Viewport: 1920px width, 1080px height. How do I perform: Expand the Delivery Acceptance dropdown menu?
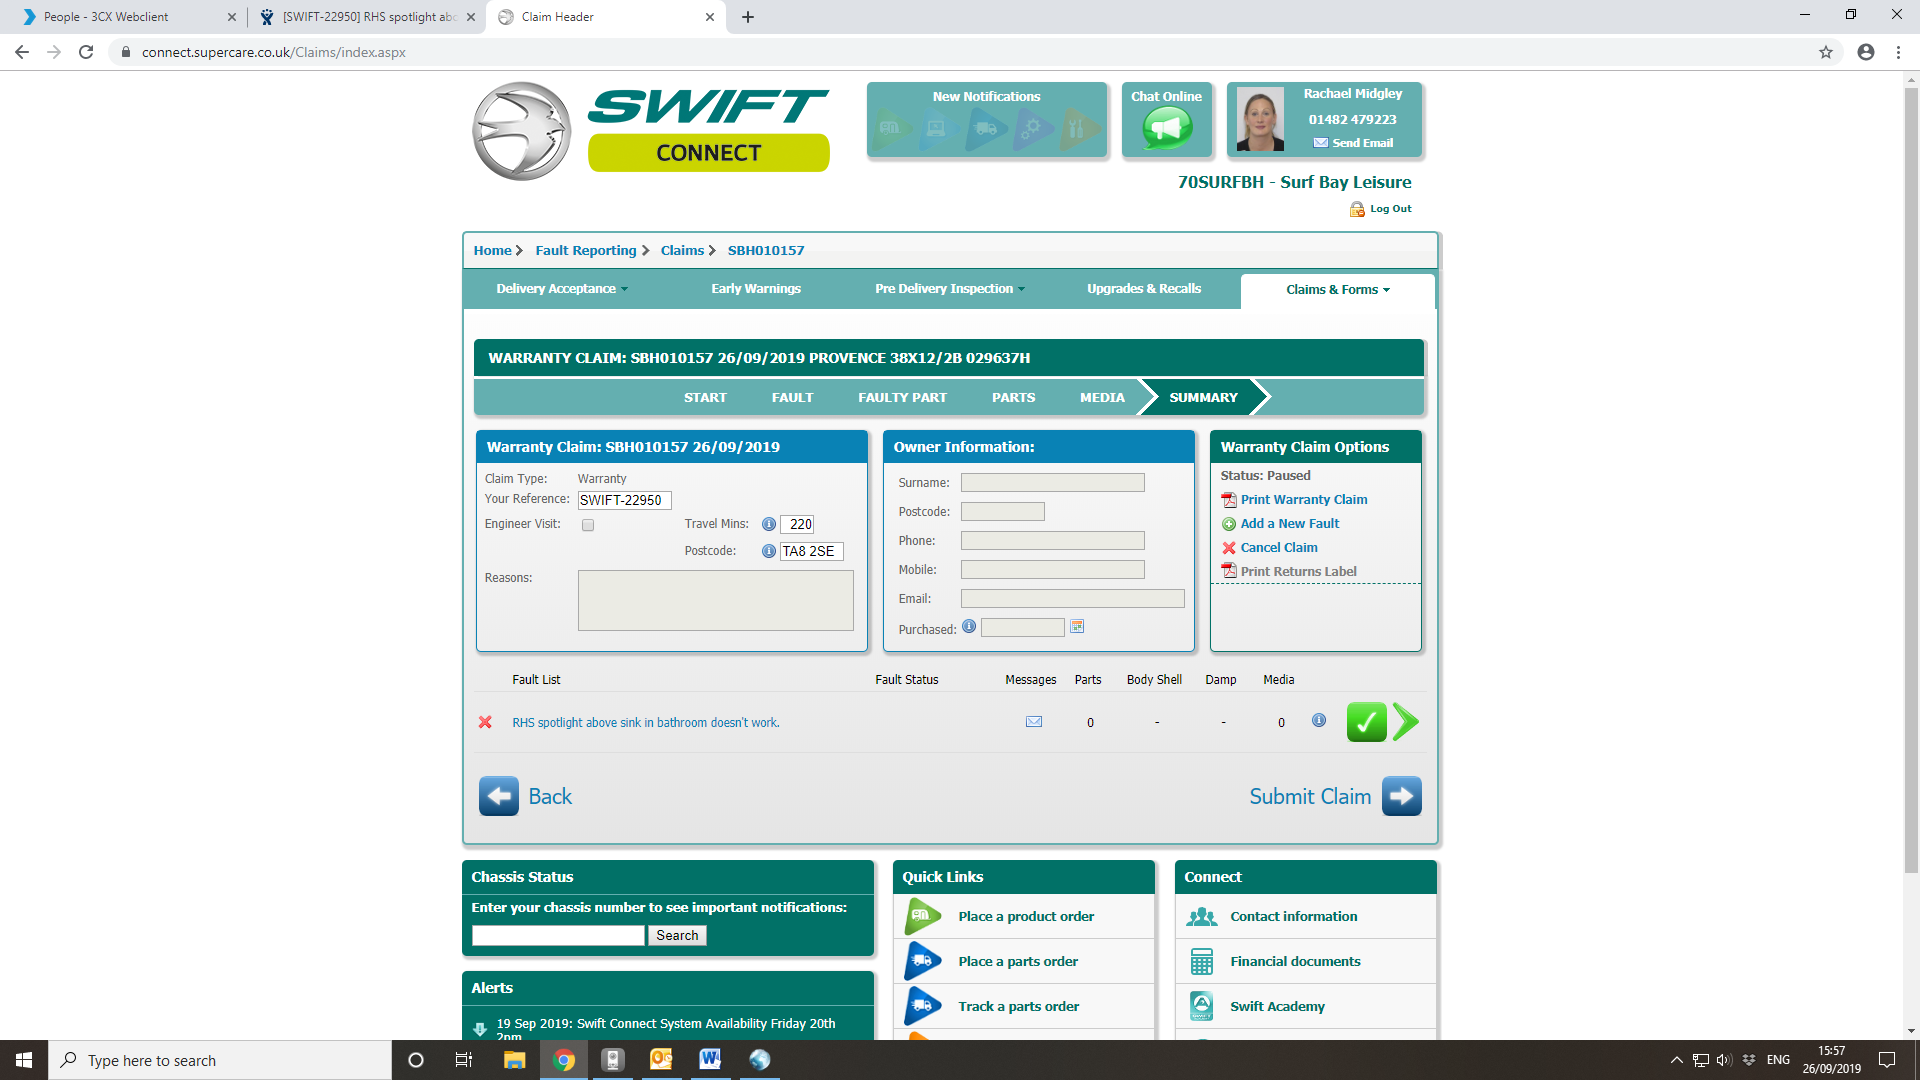click(562, 289)
